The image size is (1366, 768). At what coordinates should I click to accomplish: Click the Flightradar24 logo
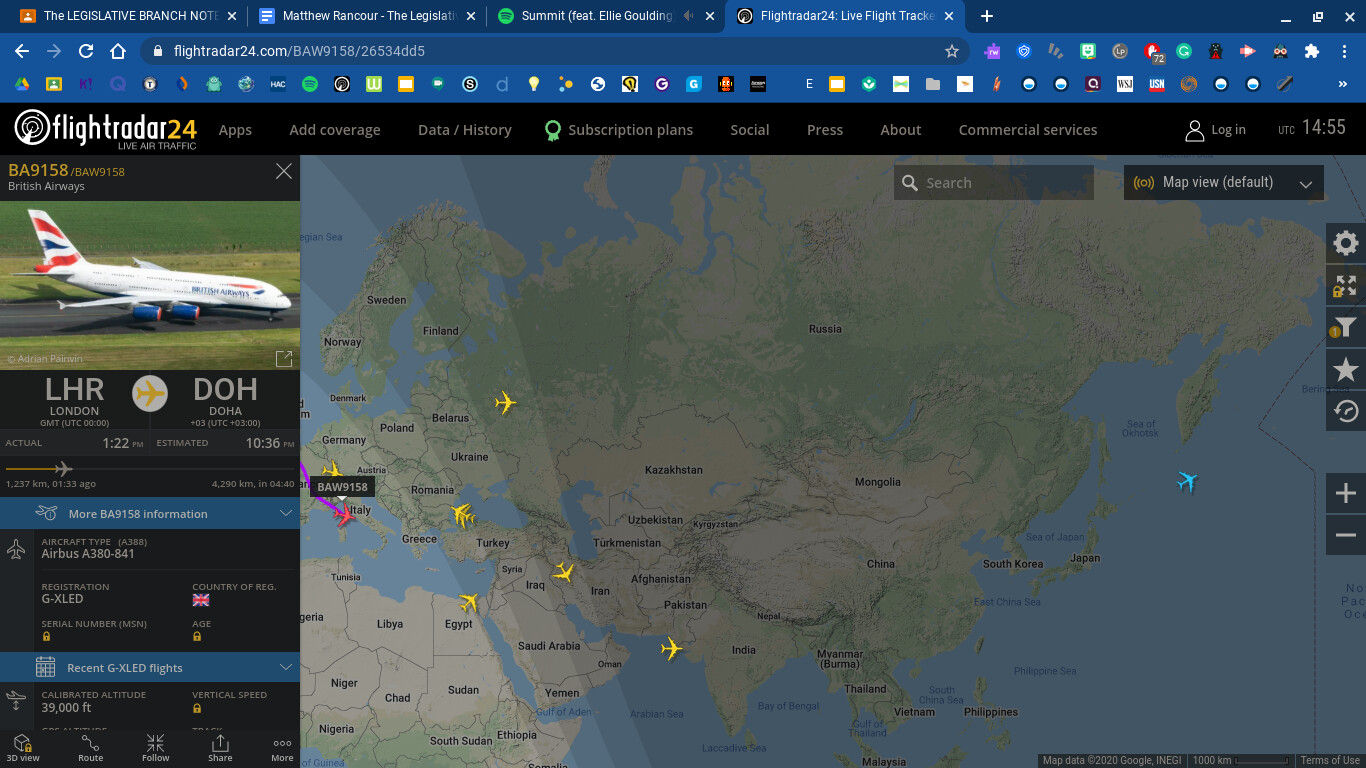pos(105,129)
